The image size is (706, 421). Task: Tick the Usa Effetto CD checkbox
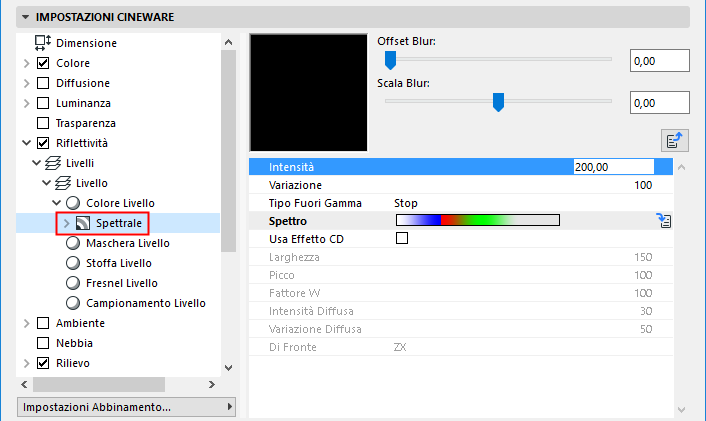[x=402, y=238]
